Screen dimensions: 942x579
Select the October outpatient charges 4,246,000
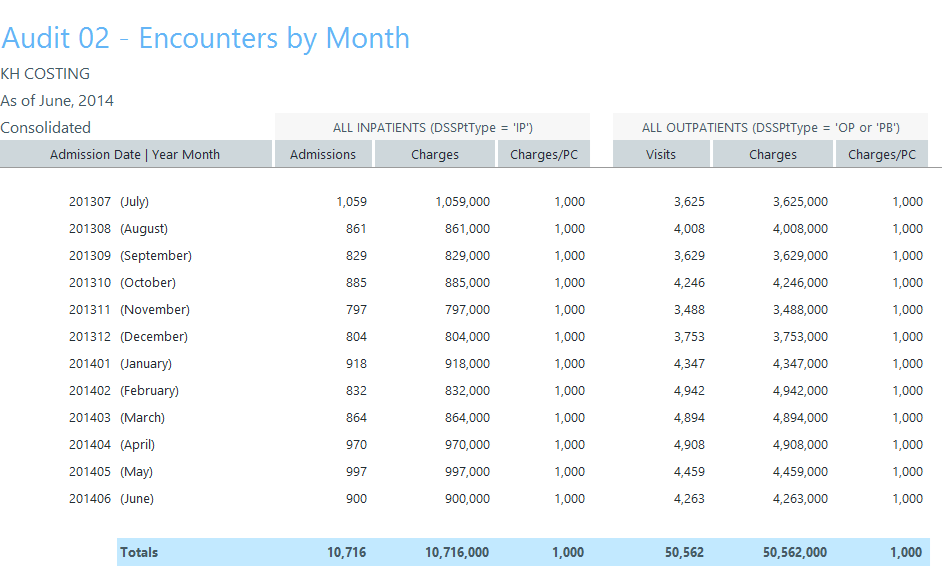[x=800, y=283]
